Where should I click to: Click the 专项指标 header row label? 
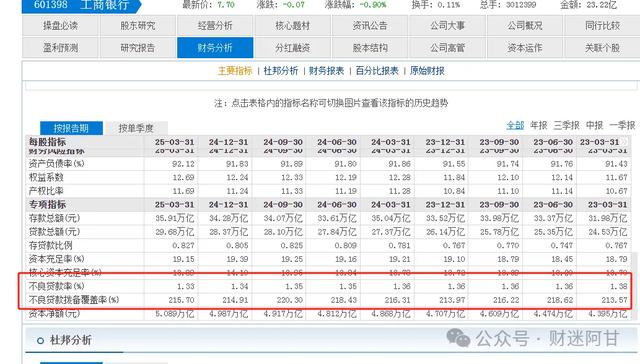coord(47,204)
